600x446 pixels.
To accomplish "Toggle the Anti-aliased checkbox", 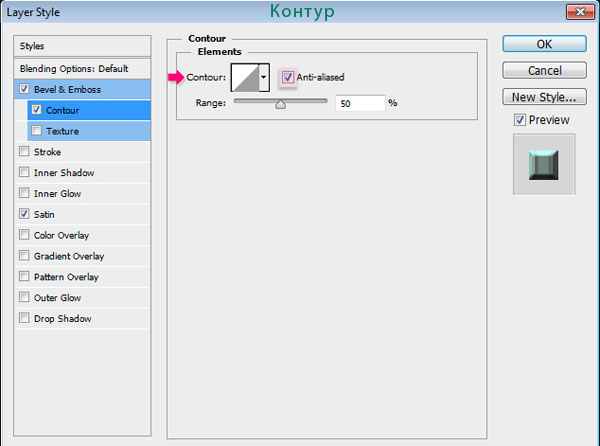I will coord(288,77).
